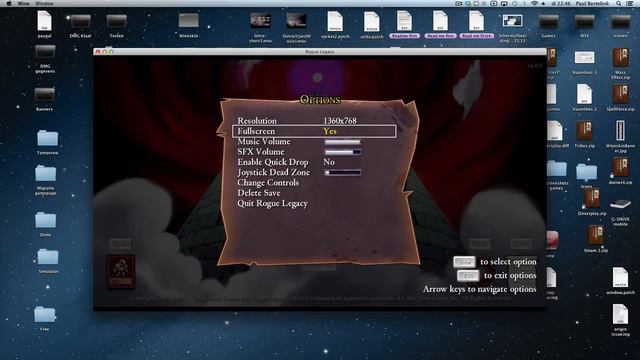Select the Simulator folder on desktop
The image size is (640, 360).
click(x=48, y=257)
